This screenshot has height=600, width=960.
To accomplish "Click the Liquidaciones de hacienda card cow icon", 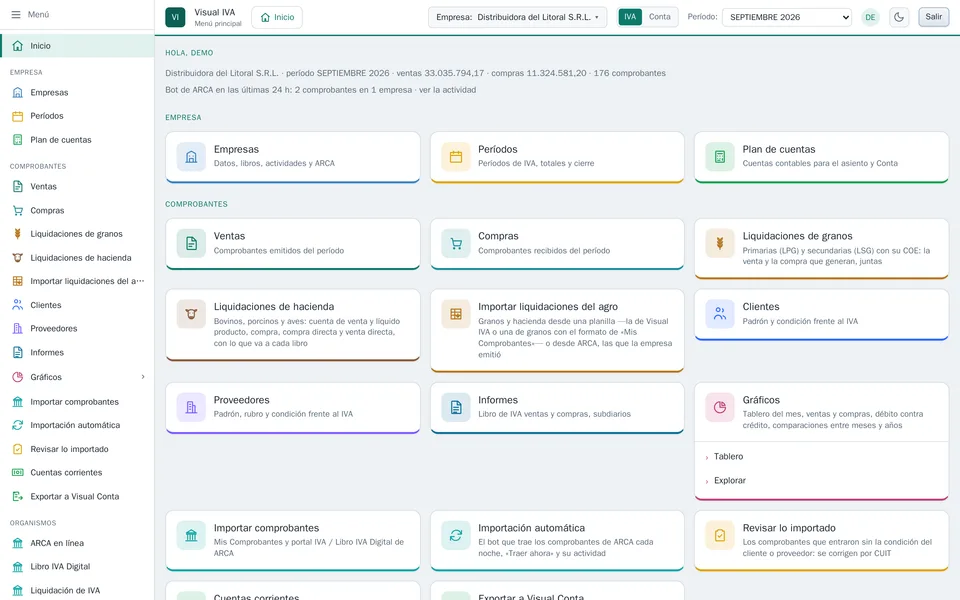I will [191, 314].
